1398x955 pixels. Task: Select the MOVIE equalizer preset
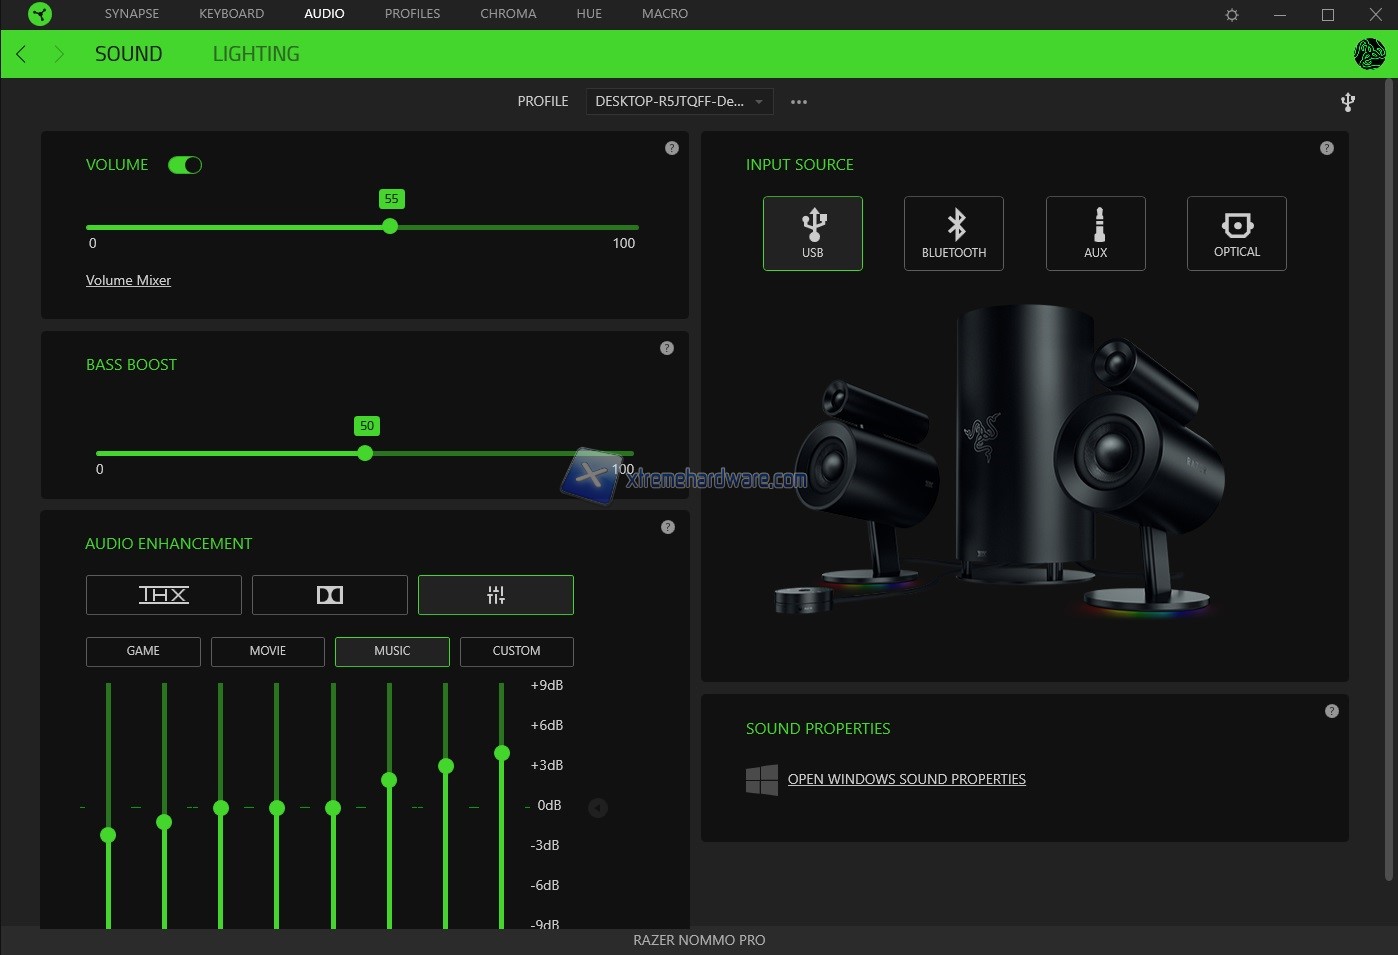click(x=267, y=651)
